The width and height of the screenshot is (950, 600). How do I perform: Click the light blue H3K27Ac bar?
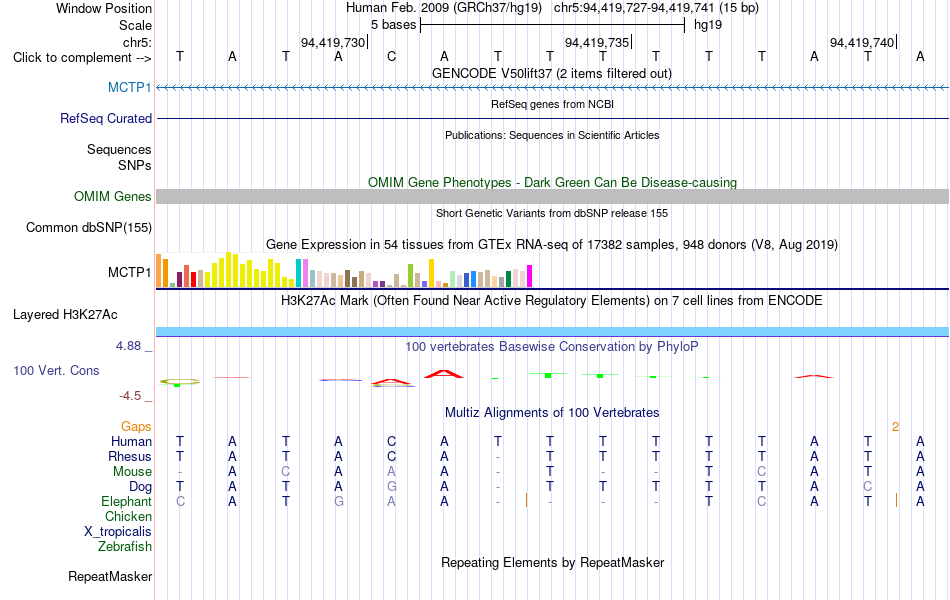coord(553,332)
